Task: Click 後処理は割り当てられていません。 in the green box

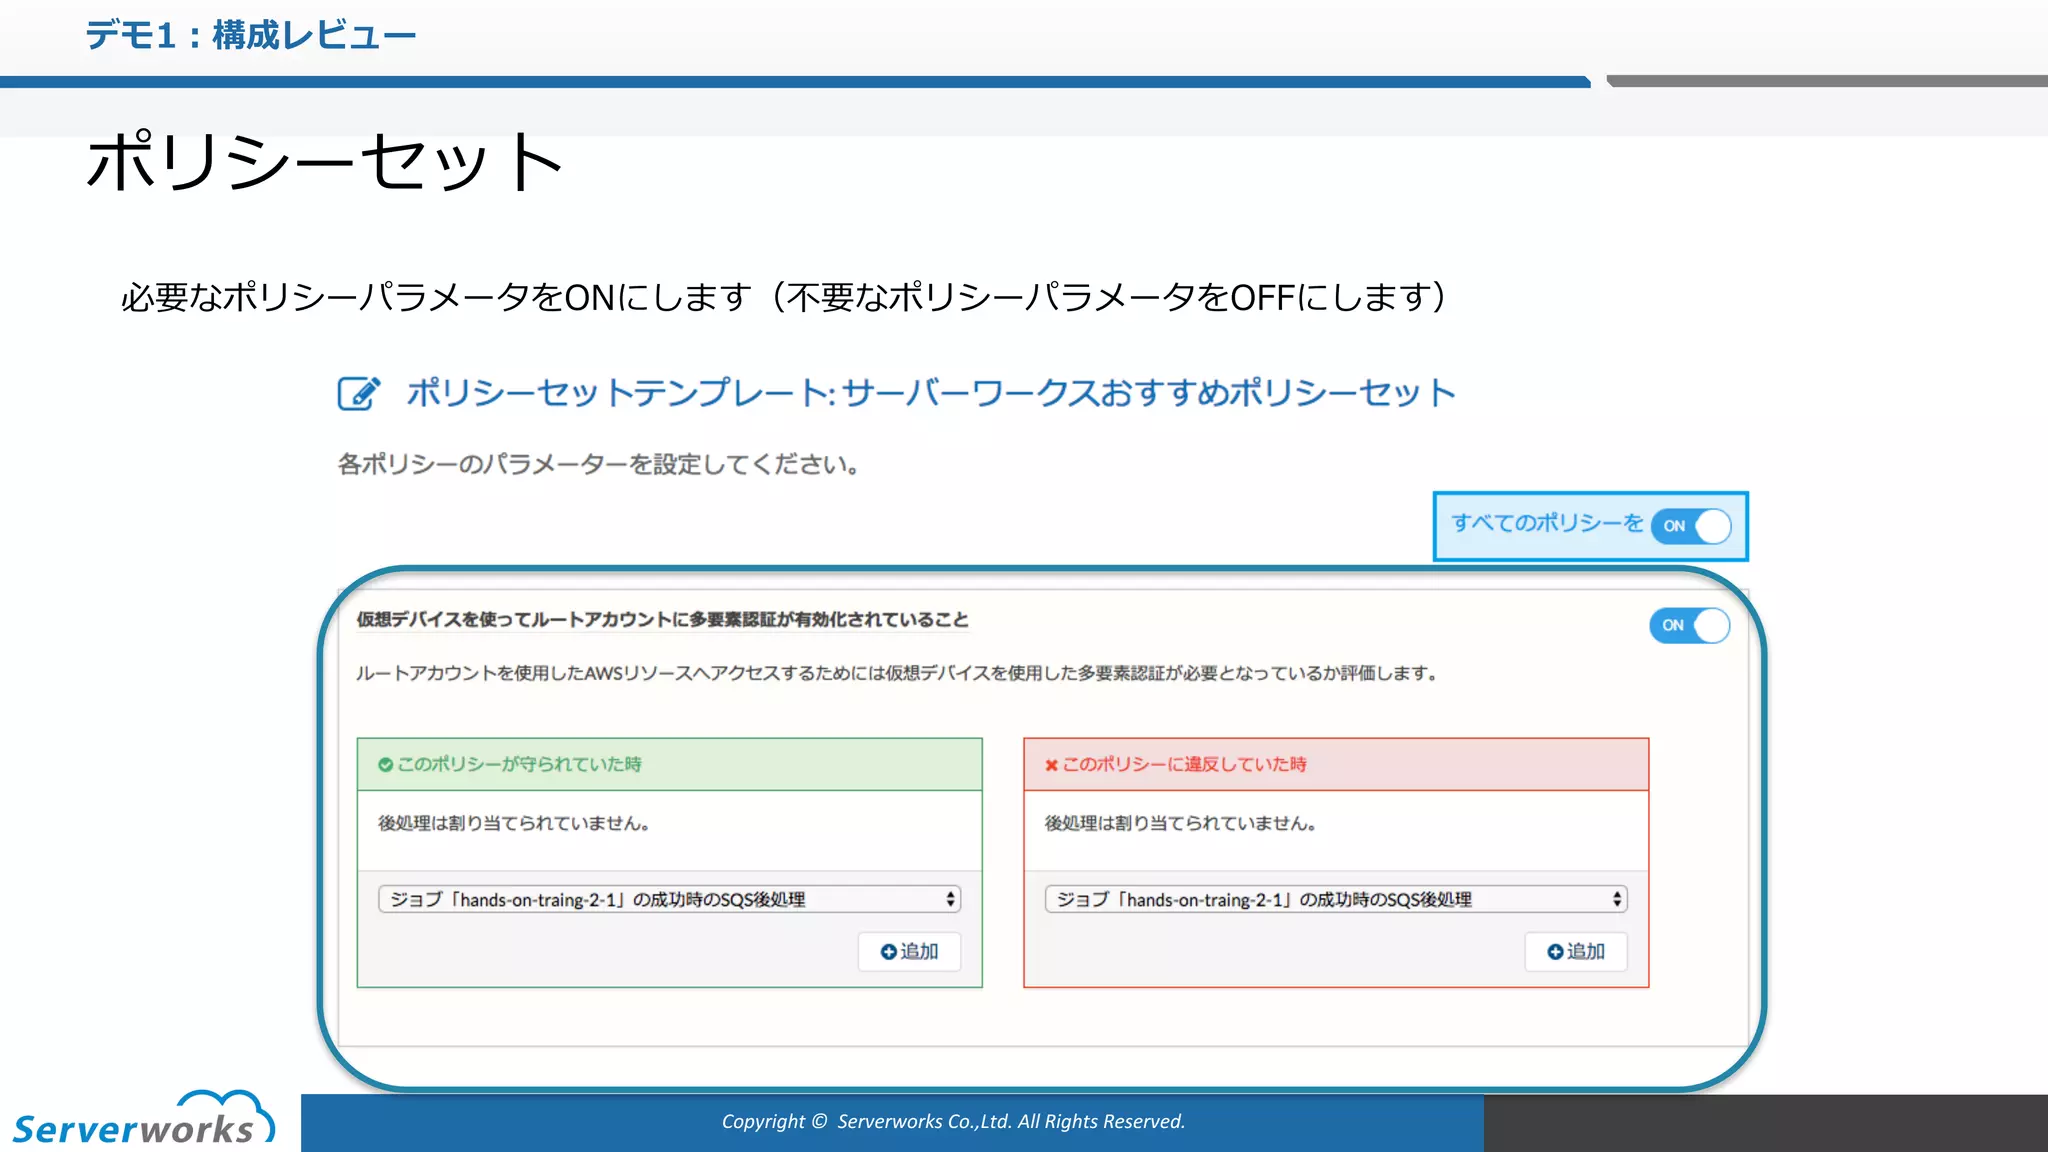Action: [x=514, y=823]
